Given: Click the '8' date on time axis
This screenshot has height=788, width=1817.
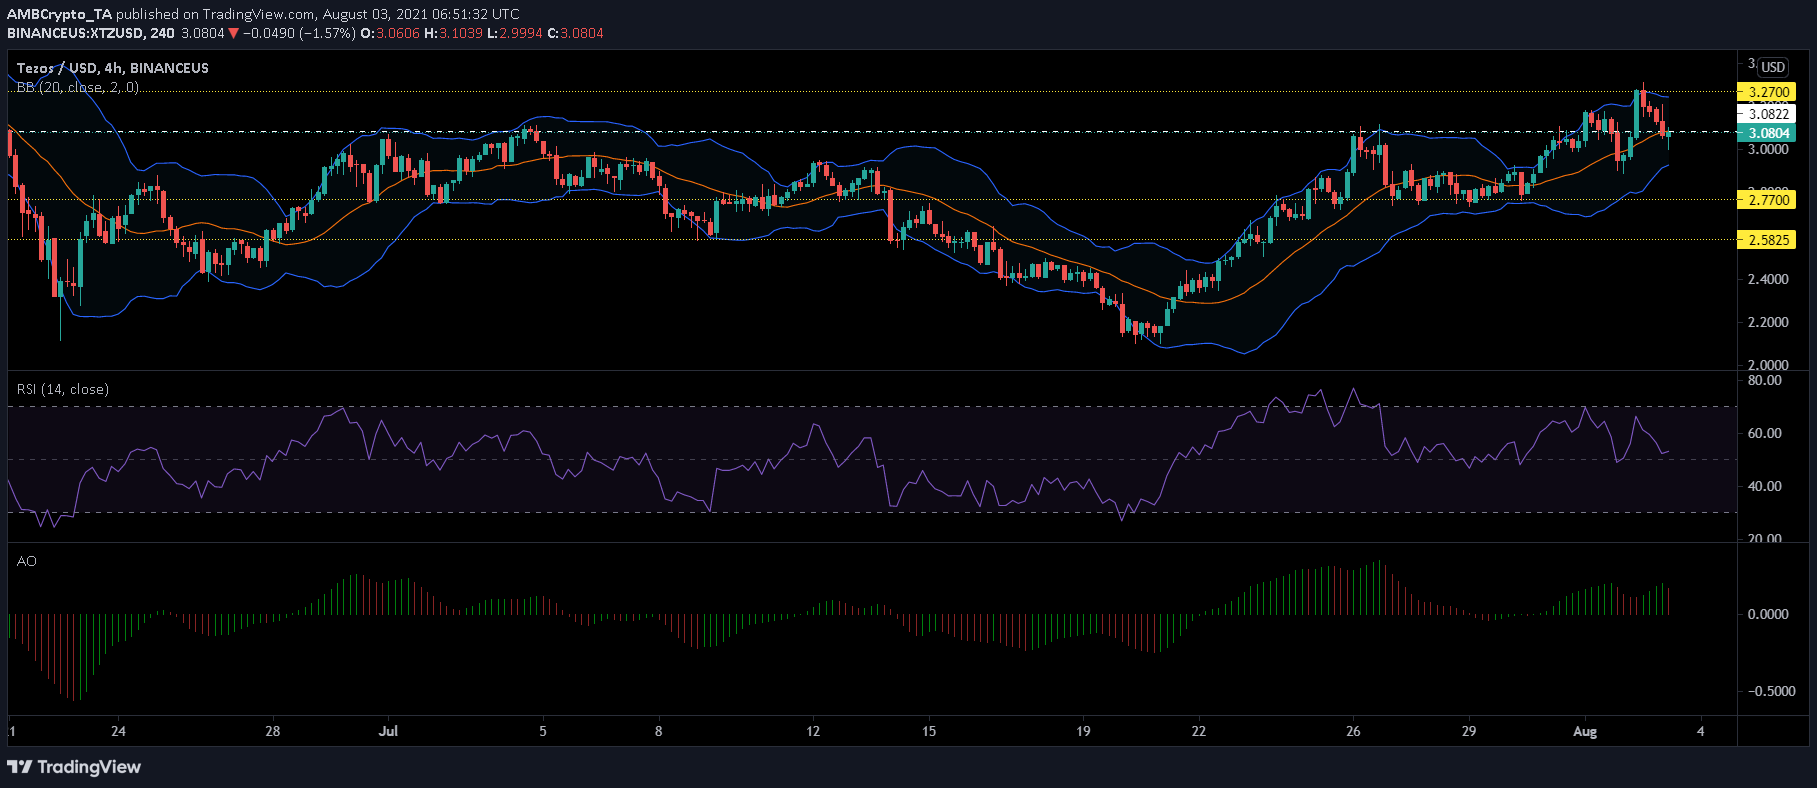Looking at the screenshot, I should [x=658, y=731].
